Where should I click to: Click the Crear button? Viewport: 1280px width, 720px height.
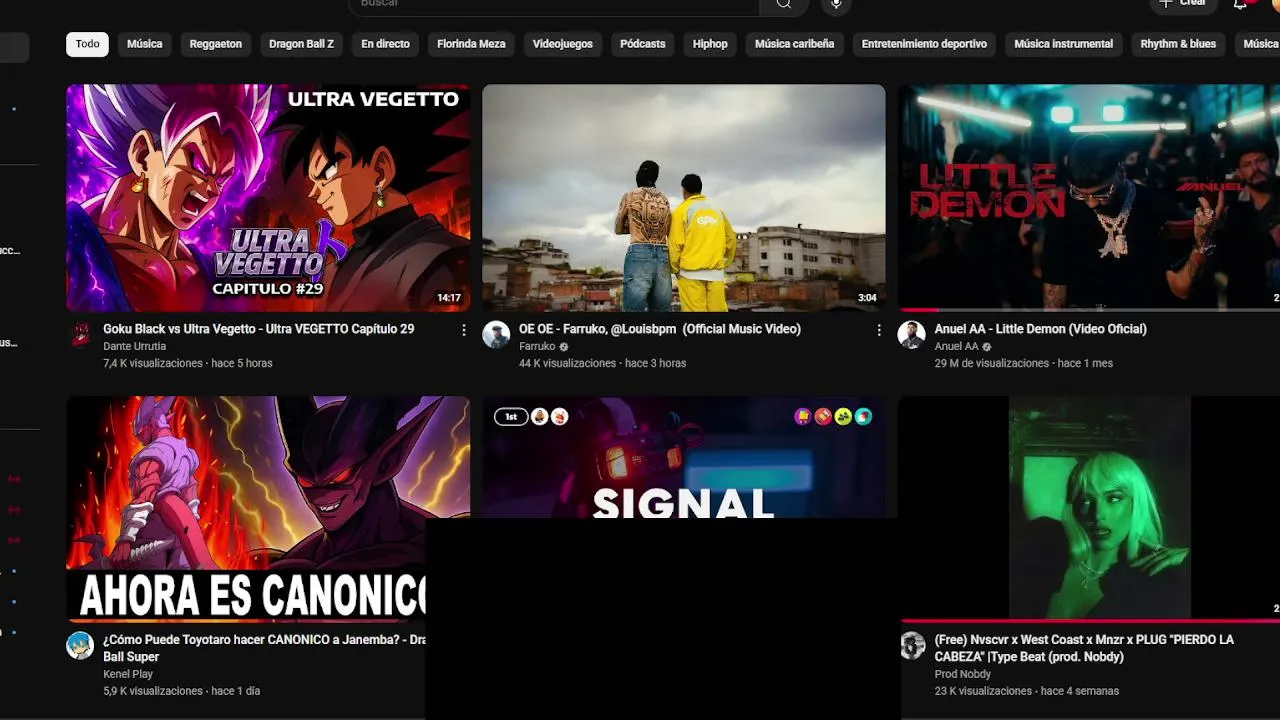[1182, 3]
